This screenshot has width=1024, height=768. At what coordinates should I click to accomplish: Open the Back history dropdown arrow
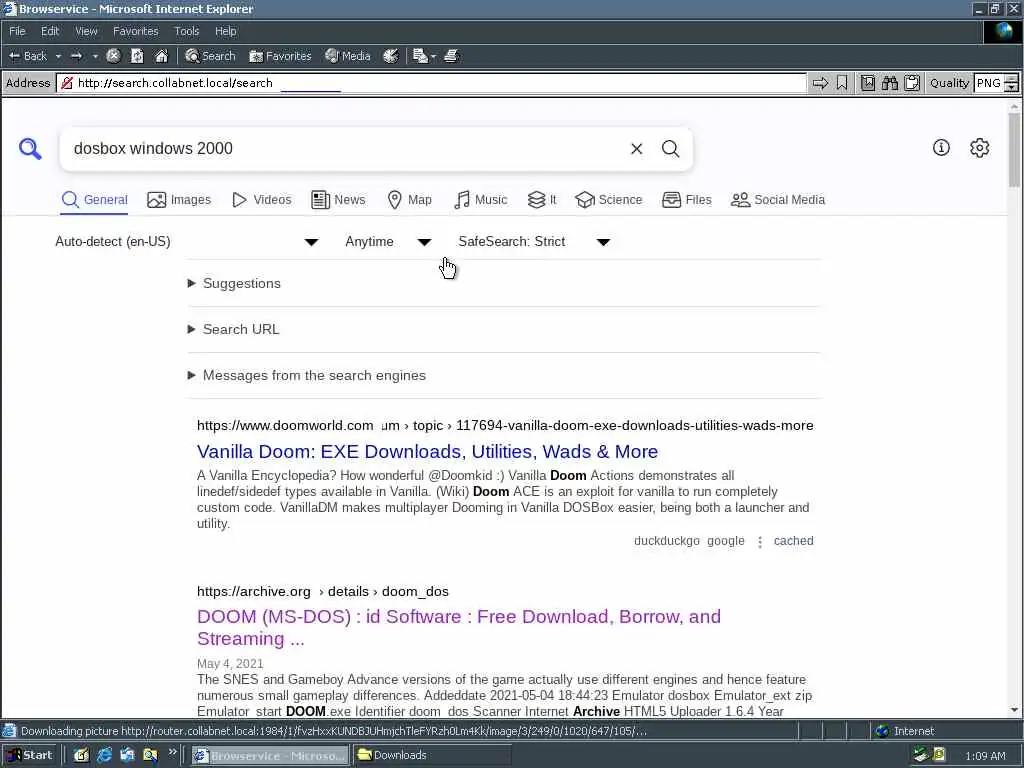pyautogui.click(x=58, y=56)
